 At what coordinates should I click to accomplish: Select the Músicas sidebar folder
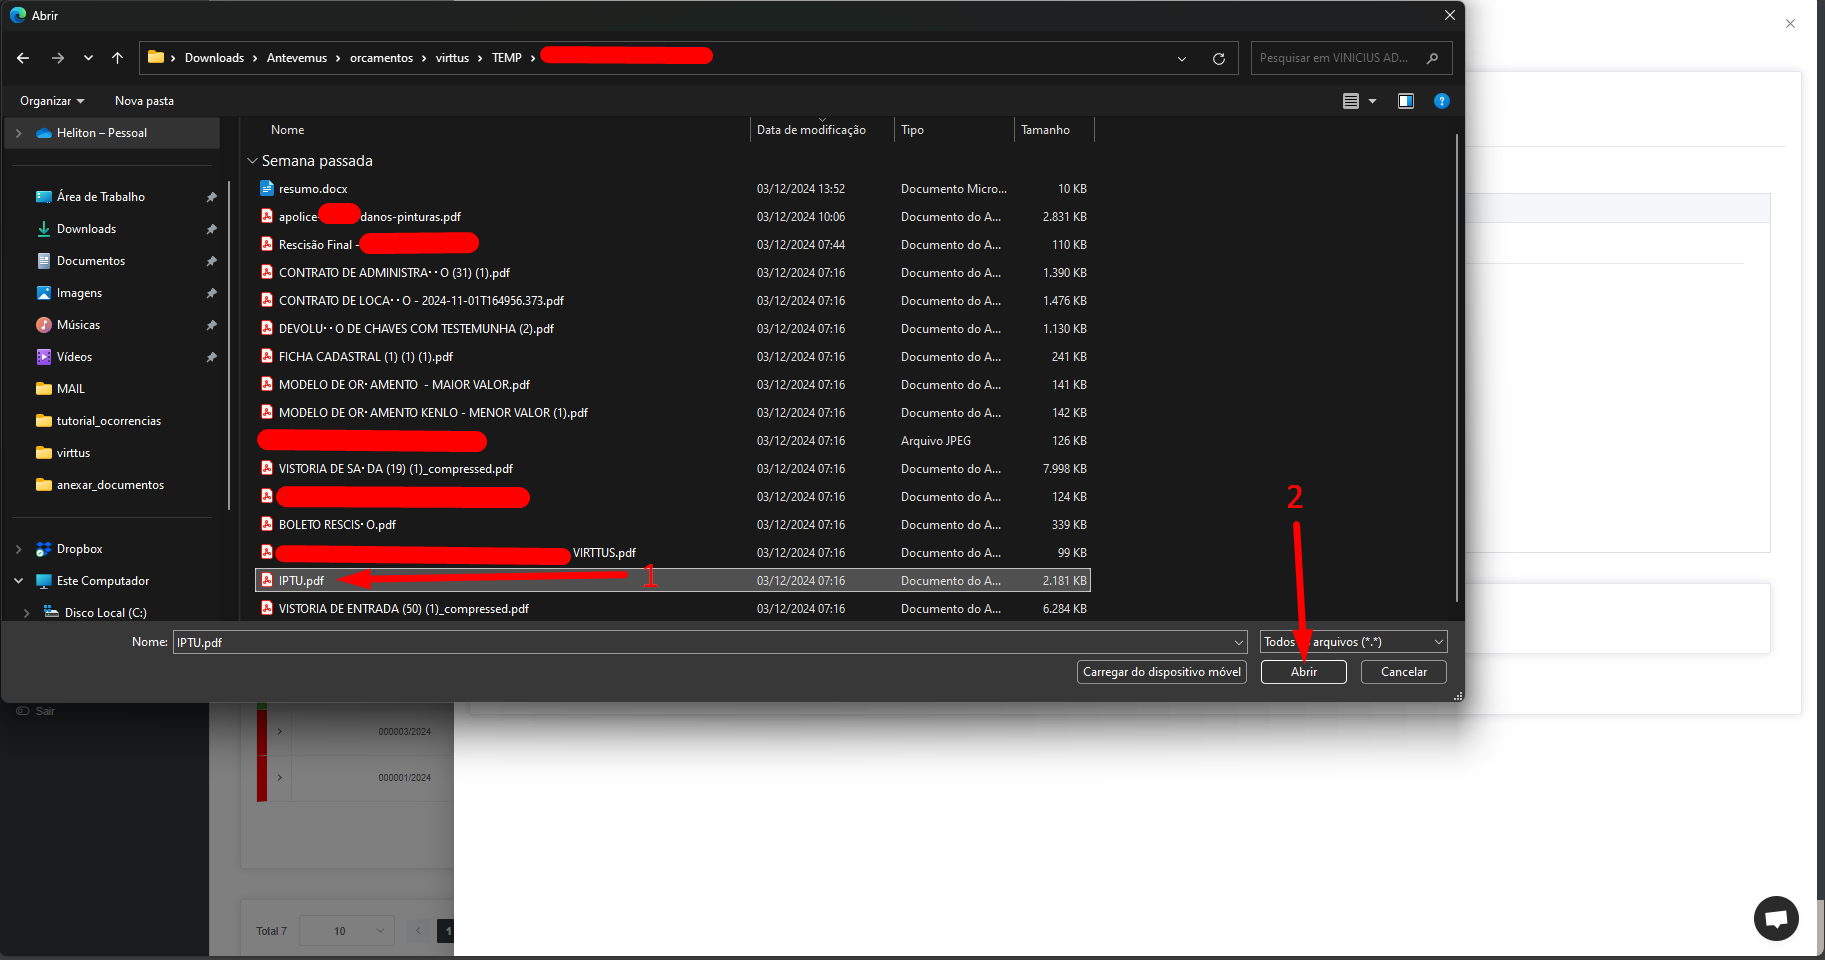(x=78, y=325)
